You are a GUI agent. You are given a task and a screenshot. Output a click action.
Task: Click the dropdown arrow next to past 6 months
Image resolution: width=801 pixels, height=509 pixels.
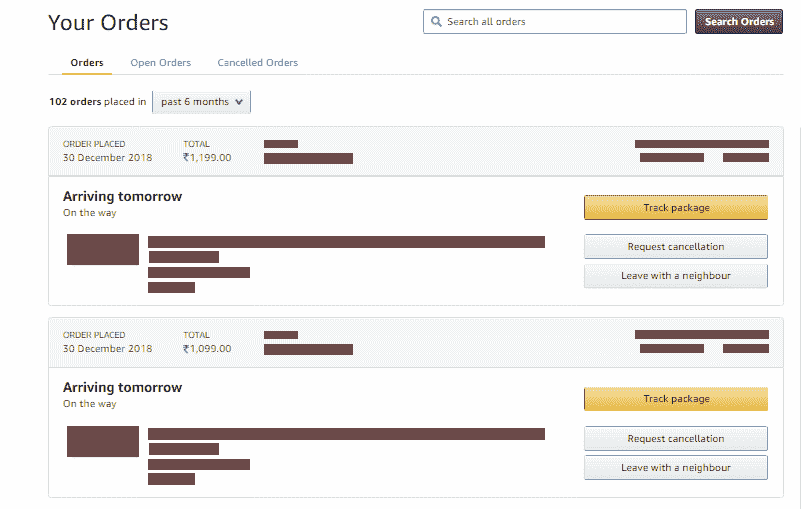click(239, 102)
